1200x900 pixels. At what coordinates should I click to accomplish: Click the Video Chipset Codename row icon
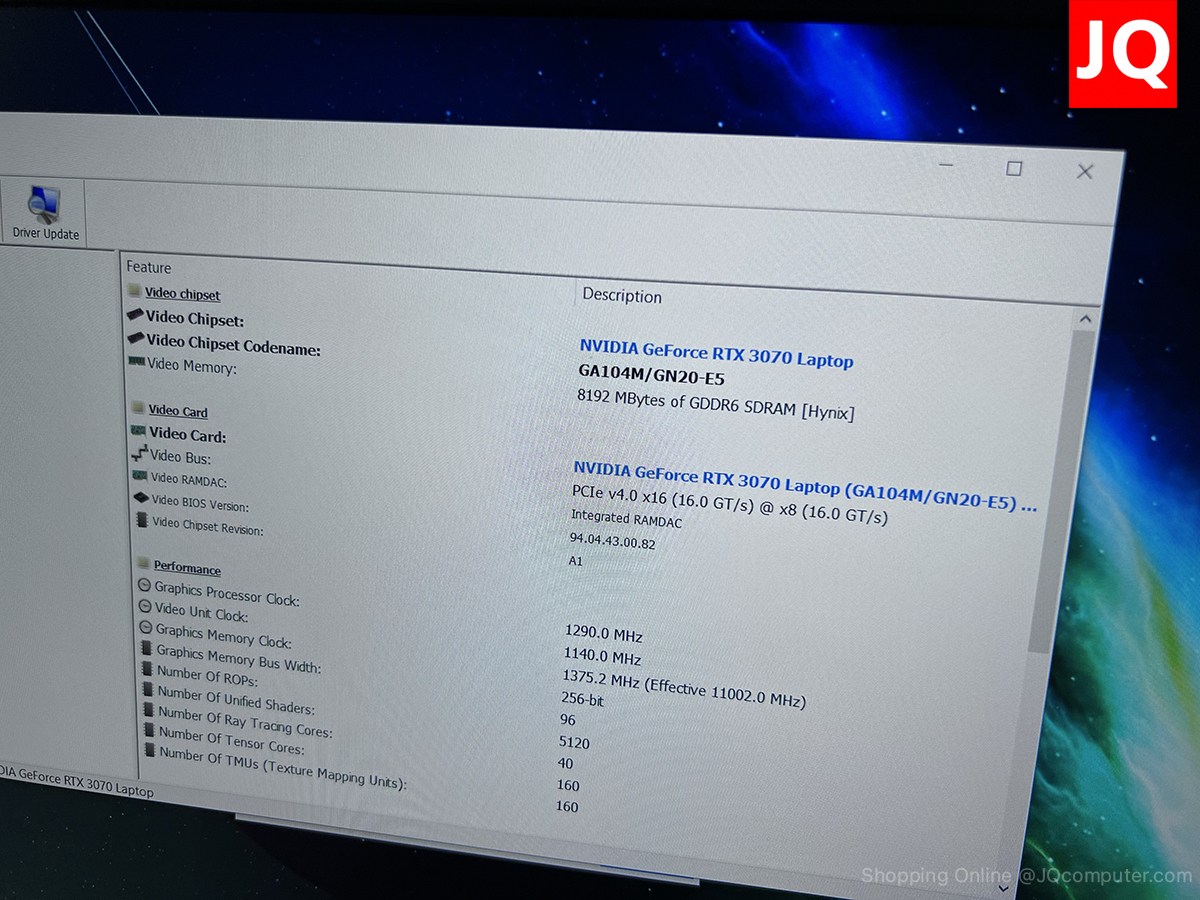136,338
